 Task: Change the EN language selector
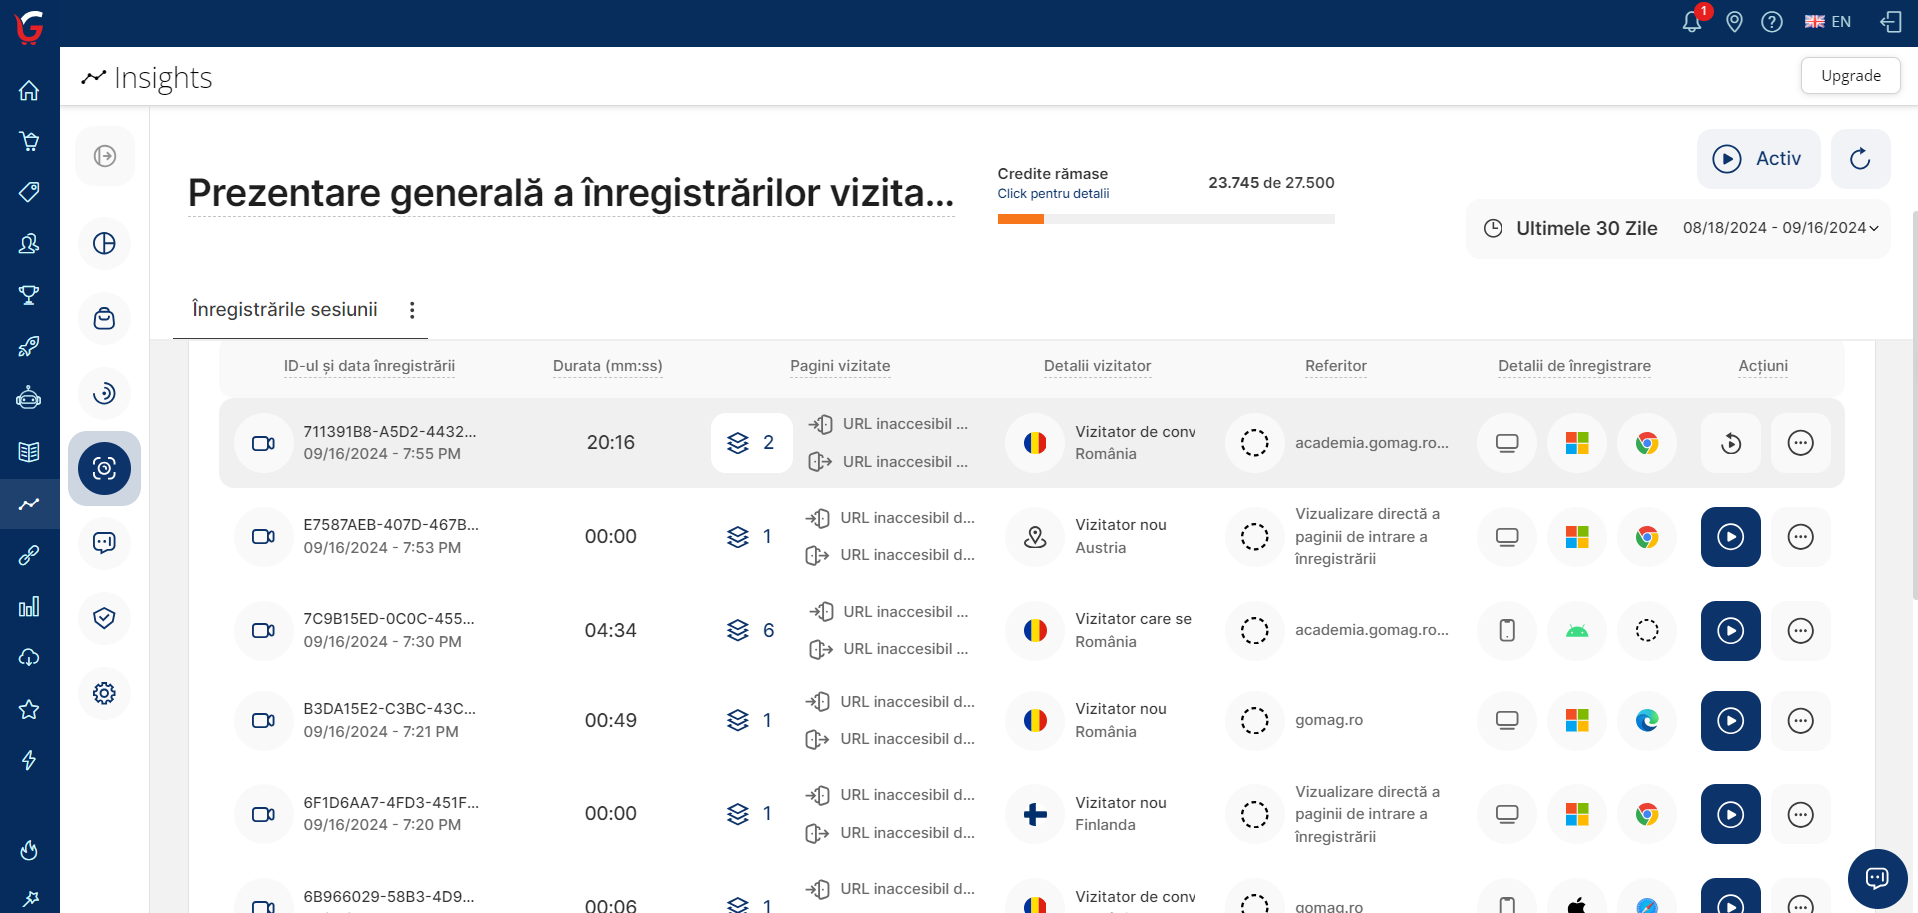pos(1828,22)
